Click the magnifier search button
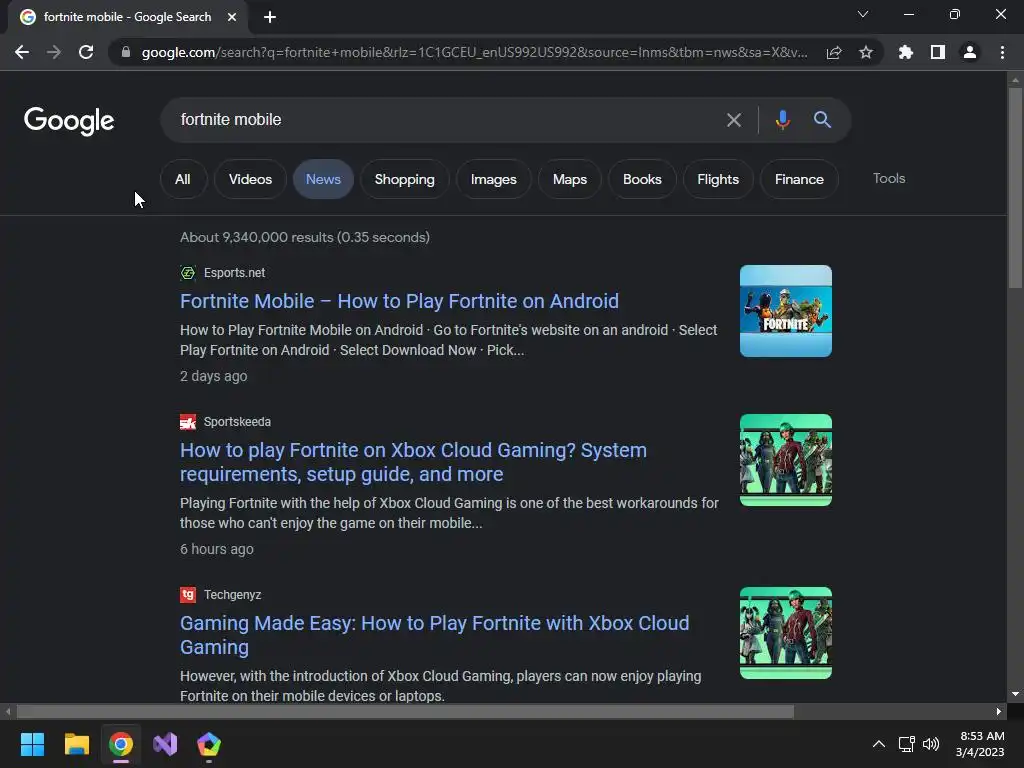Screen dimensions: 1024x768 (822, 120)
